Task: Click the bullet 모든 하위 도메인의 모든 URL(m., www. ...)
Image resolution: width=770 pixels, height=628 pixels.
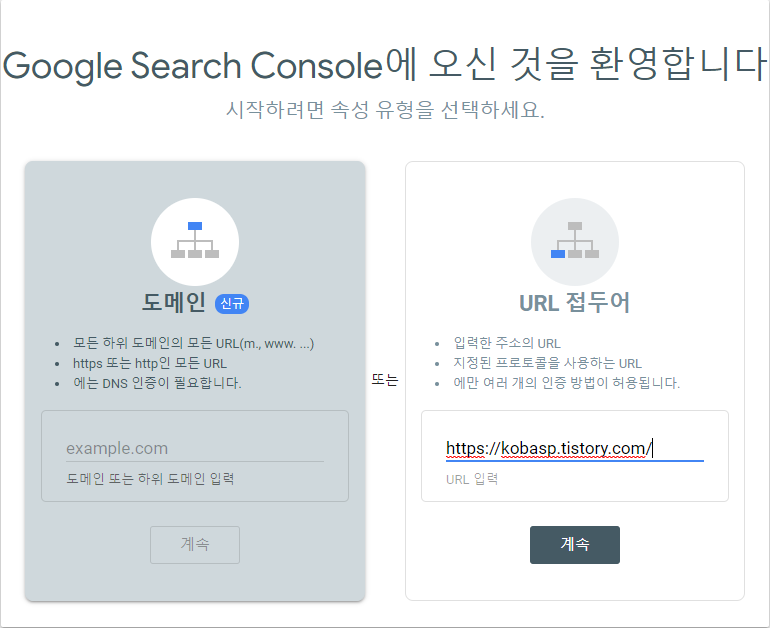Action: pyautogui.click(x=193, y=343)
